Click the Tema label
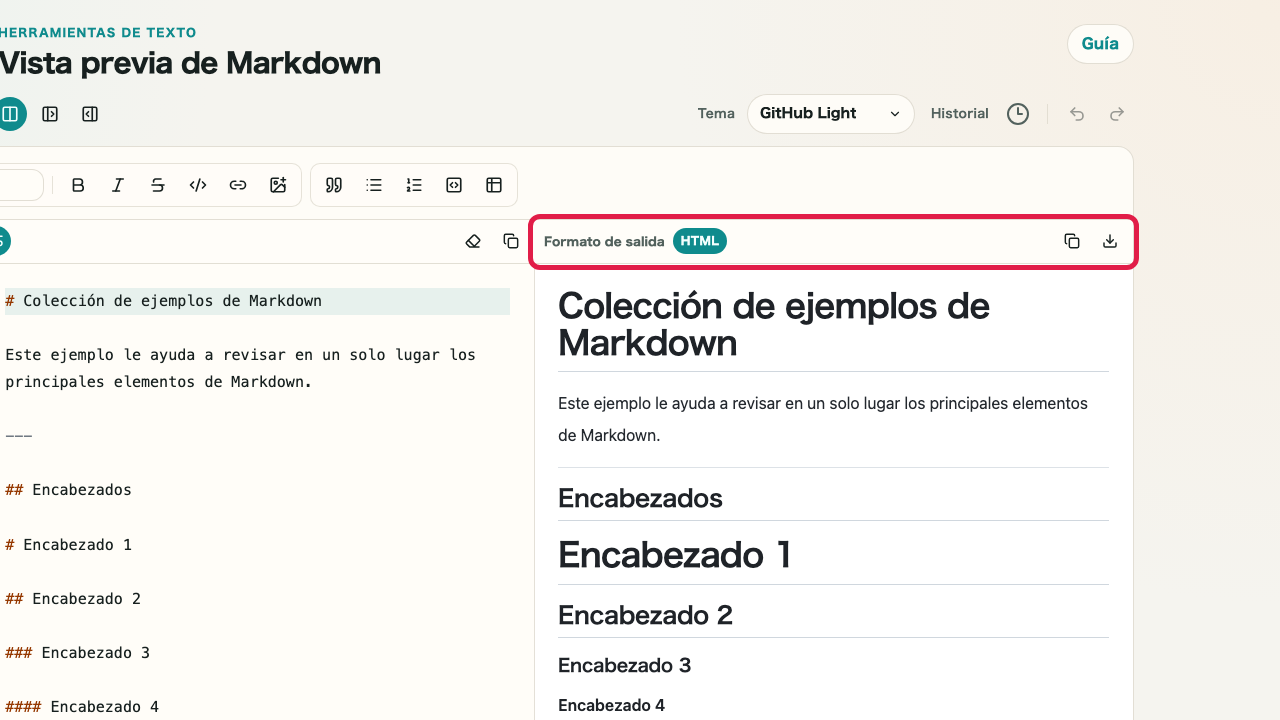 point(716,114)
